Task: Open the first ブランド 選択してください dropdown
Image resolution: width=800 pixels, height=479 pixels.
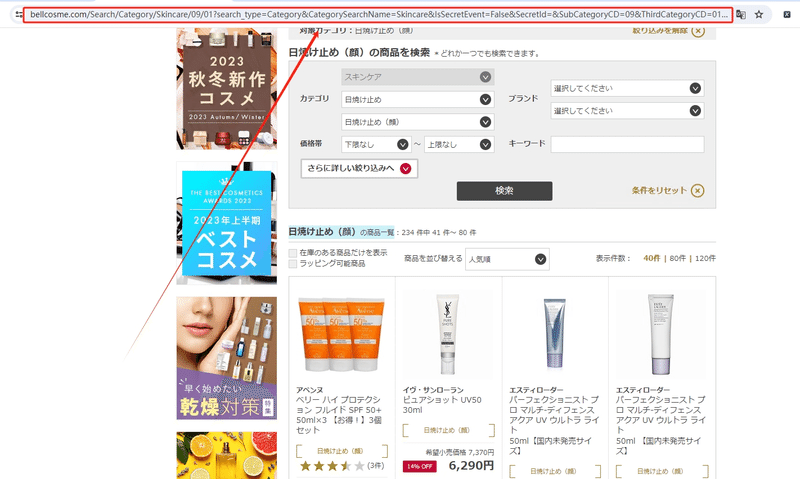Action: 627,88
